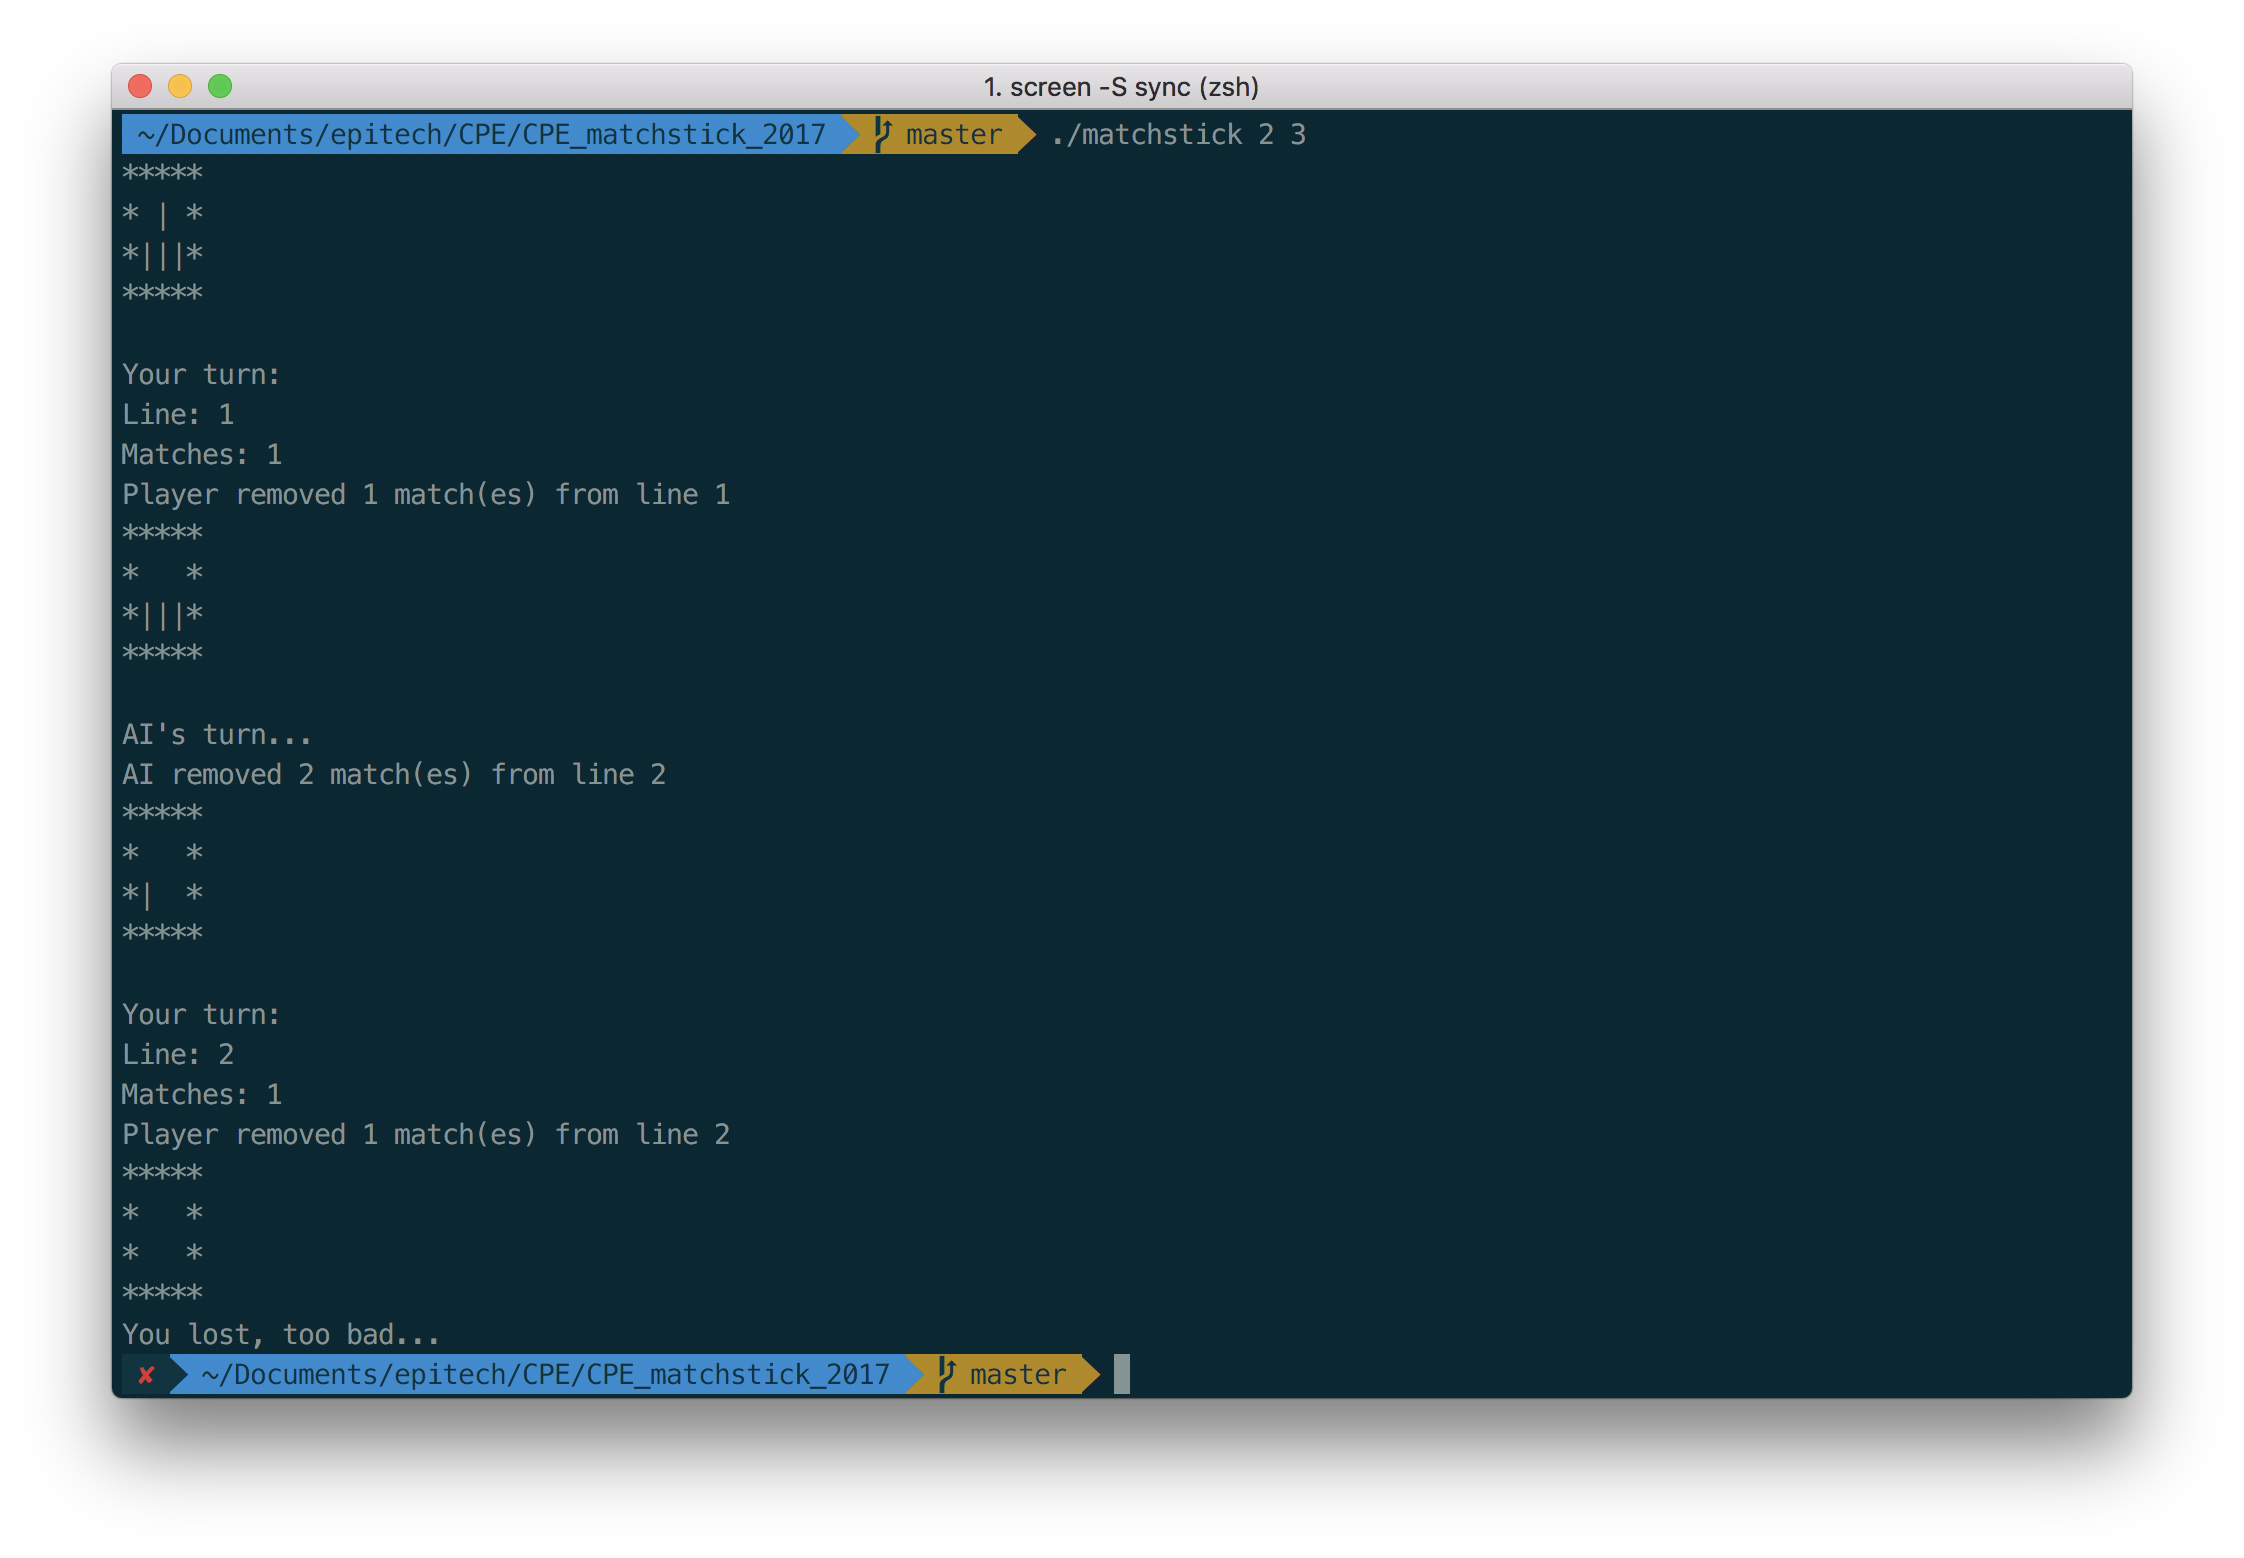Viewport: 2244px width, 1558px height.
Task: Click the "AI's turn..." line
Action: 217,734
